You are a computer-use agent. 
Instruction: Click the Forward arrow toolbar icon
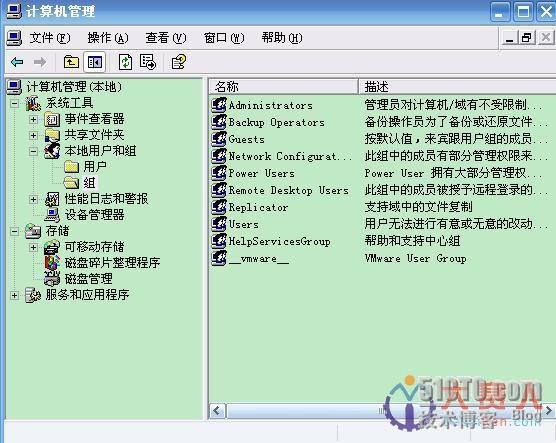40,62
